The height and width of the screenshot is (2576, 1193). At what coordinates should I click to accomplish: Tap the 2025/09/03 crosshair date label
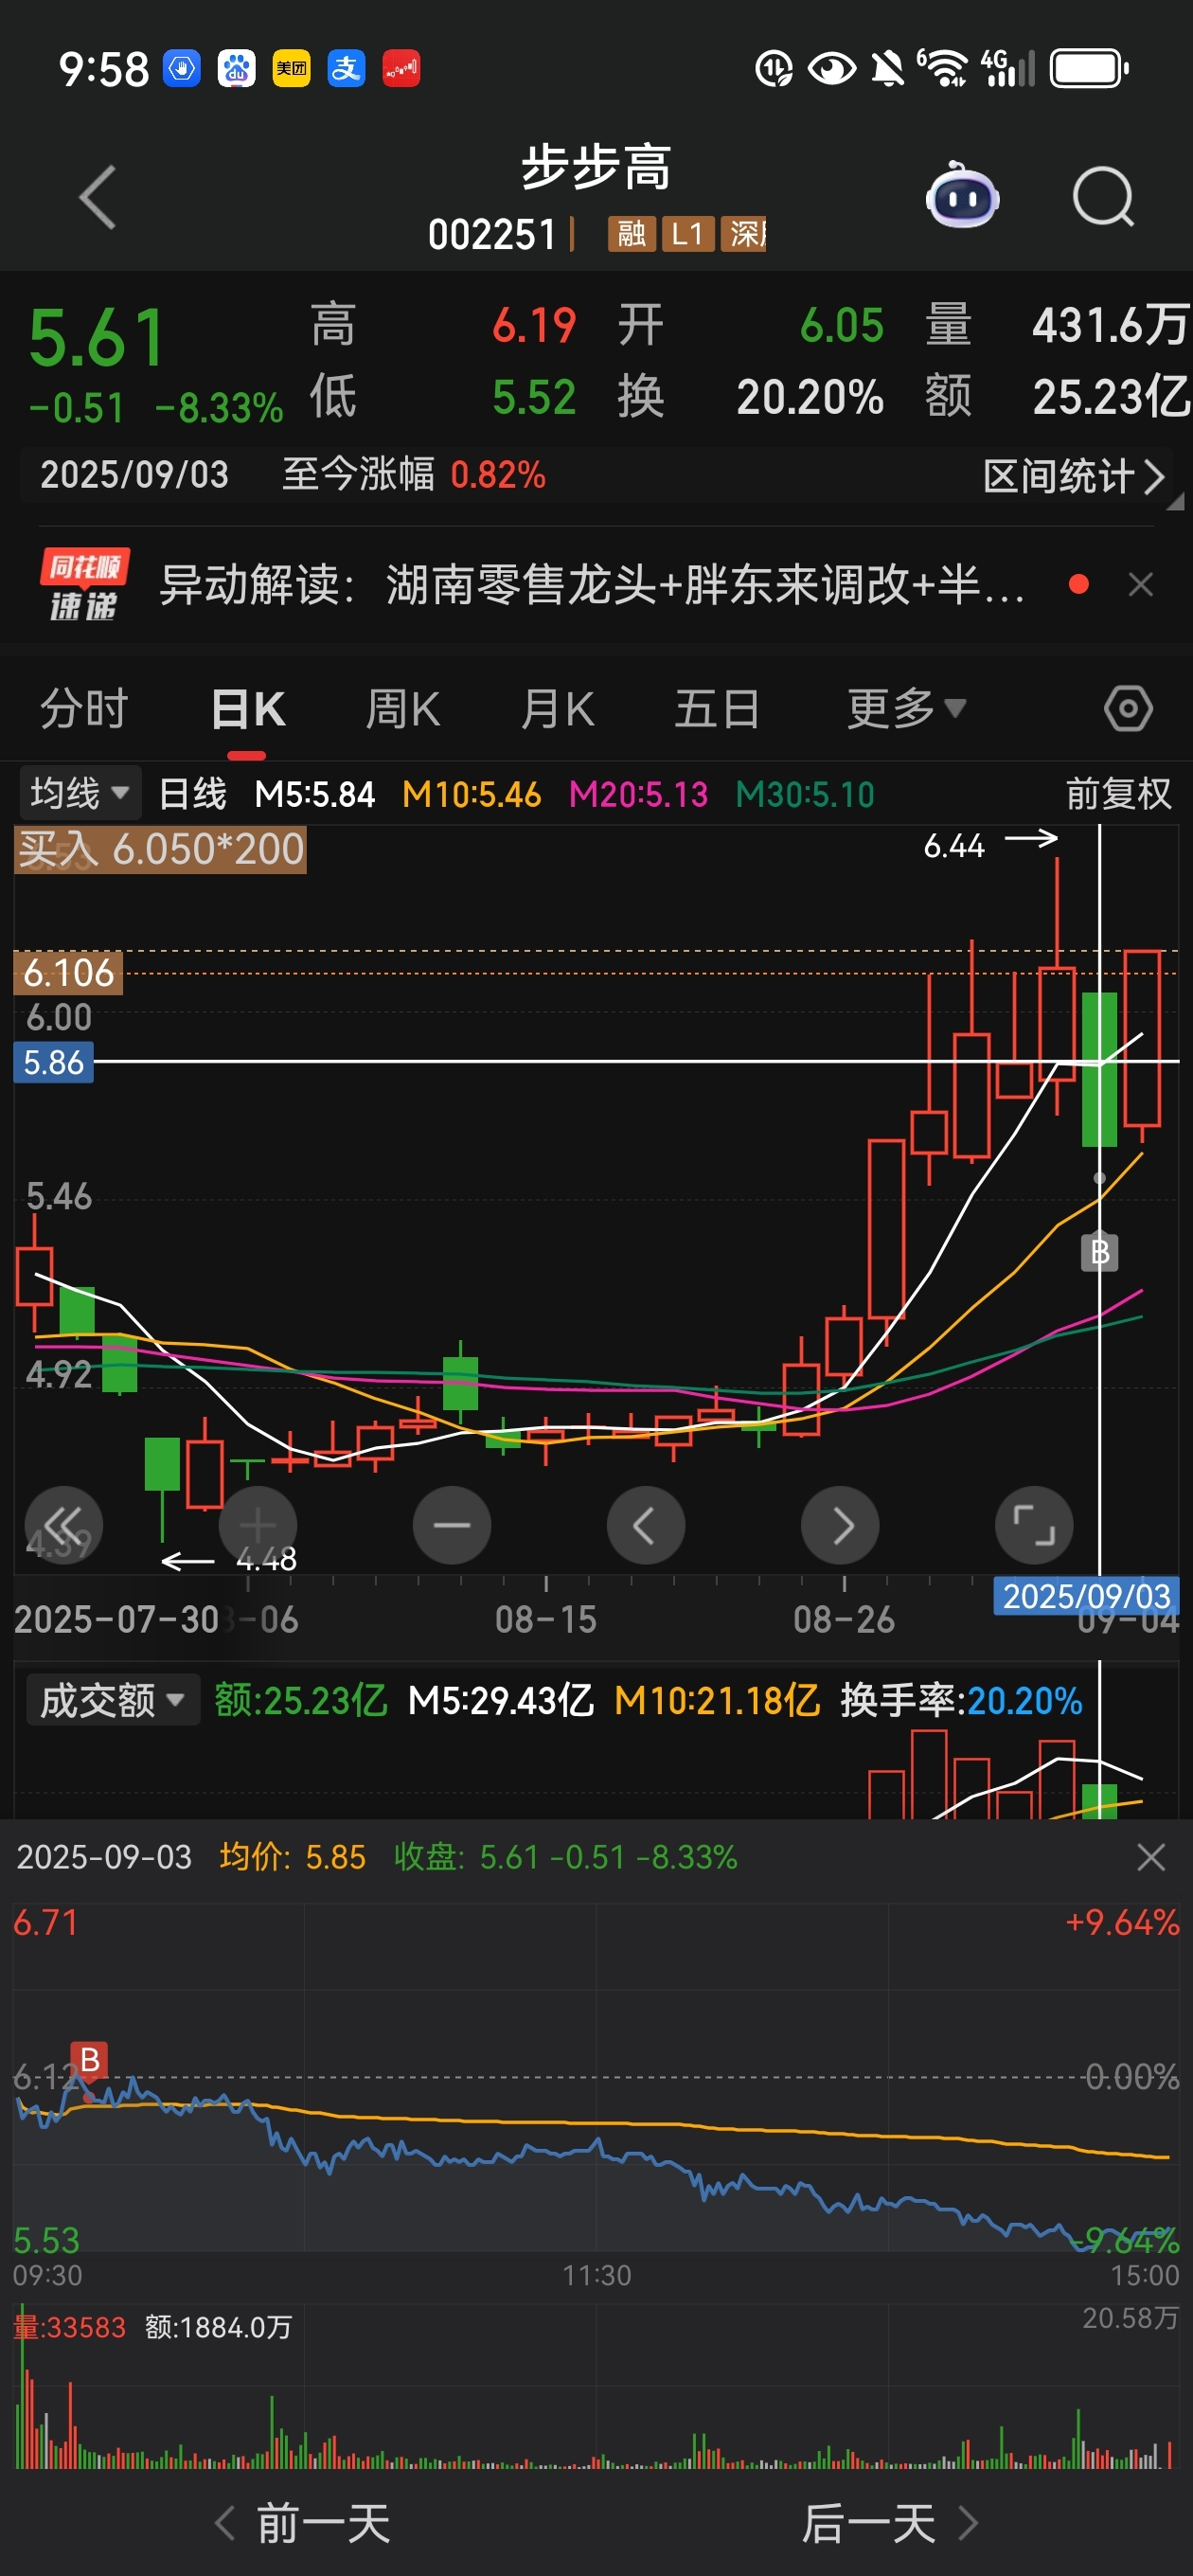coord(1086,1595)
